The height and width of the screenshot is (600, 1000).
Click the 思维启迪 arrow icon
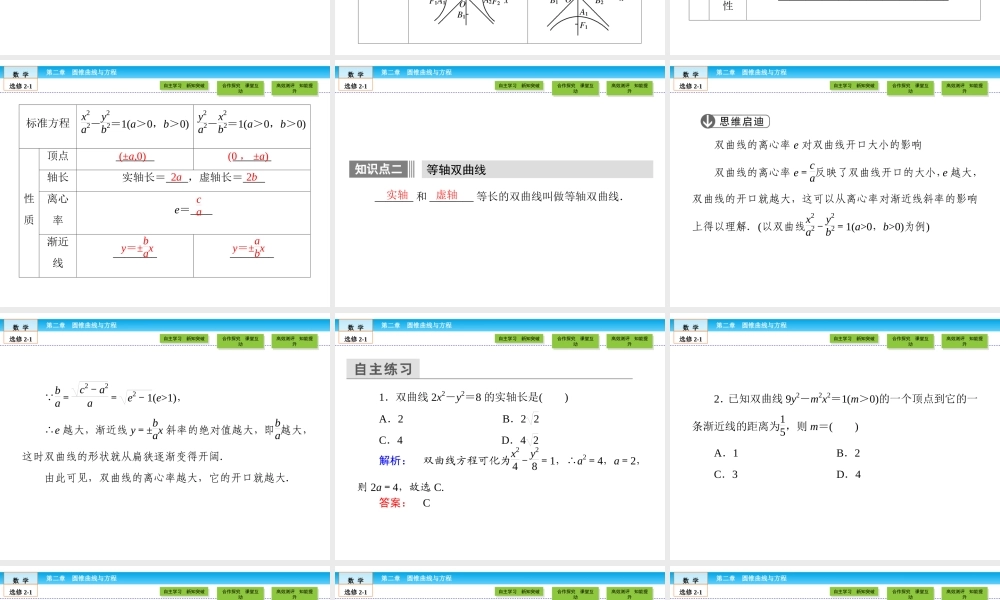[708, 121]
